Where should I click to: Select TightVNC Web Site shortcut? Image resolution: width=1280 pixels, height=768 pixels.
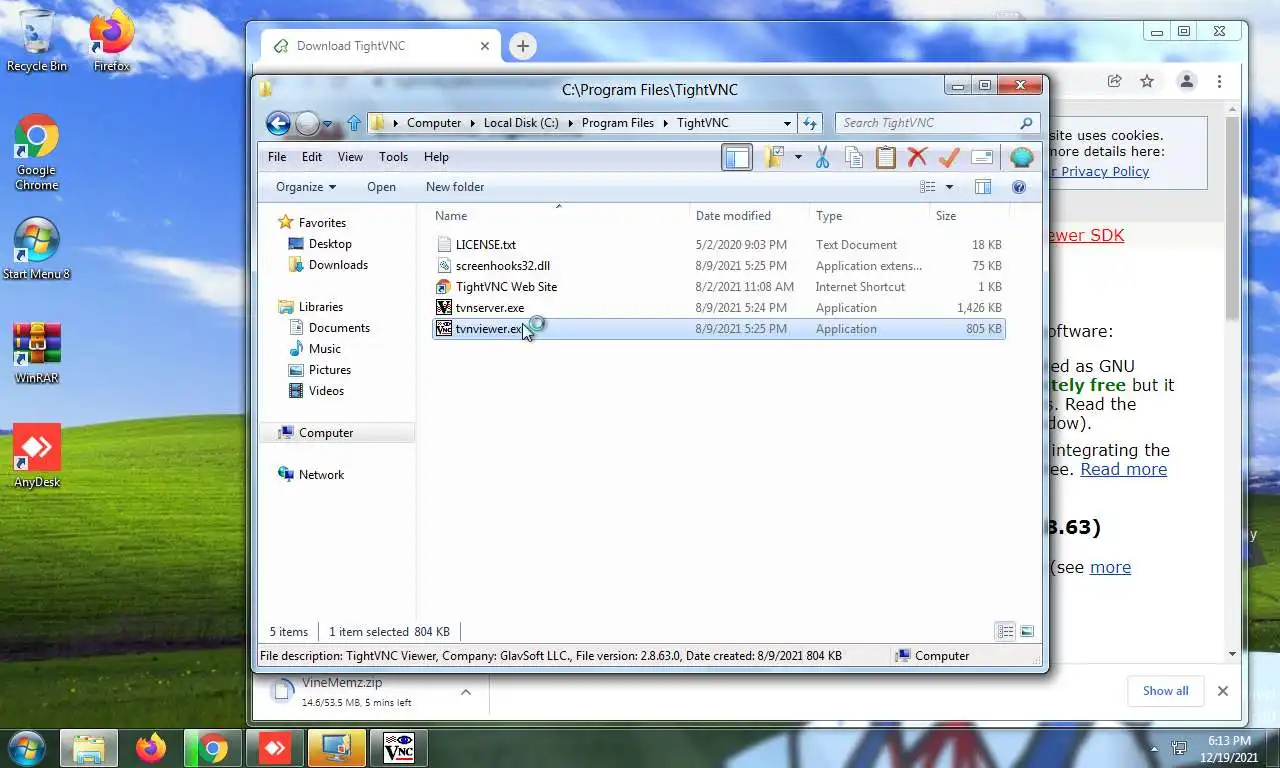coord(719,287)
